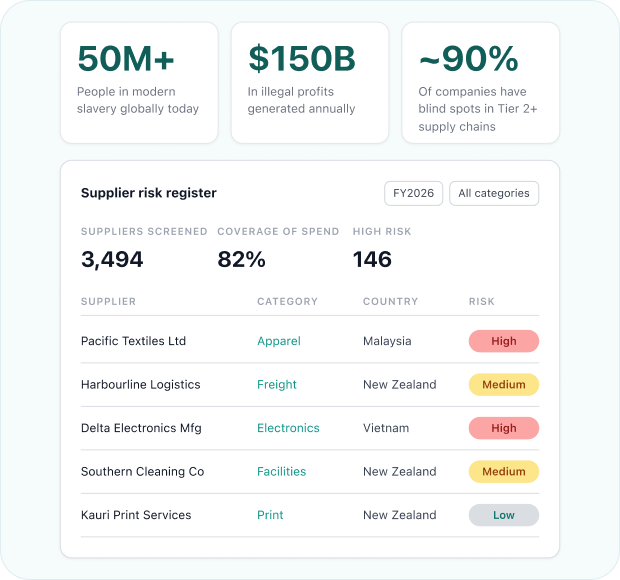Click the Apparel category link
This screenshot has width=620, height=580.
tap(279, 341)
